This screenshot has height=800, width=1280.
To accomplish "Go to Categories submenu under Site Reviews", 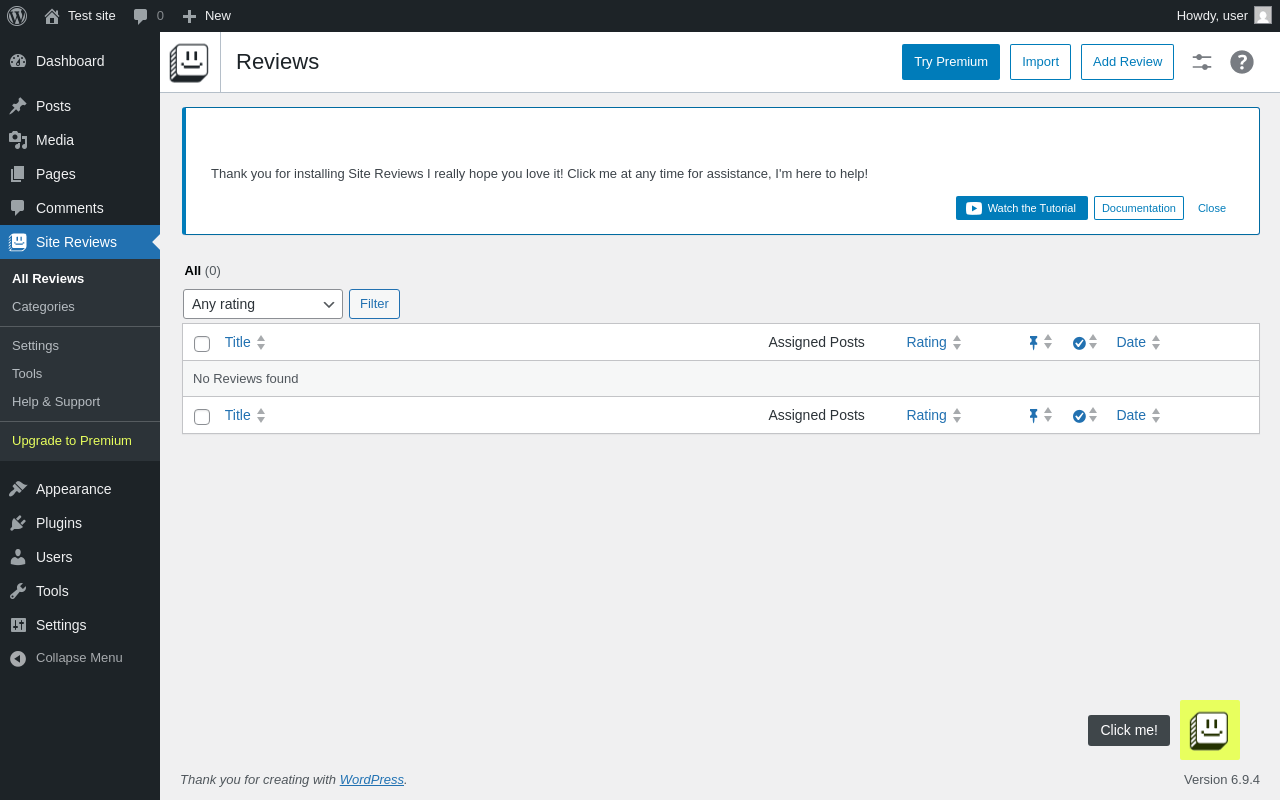I will [43, 307].
